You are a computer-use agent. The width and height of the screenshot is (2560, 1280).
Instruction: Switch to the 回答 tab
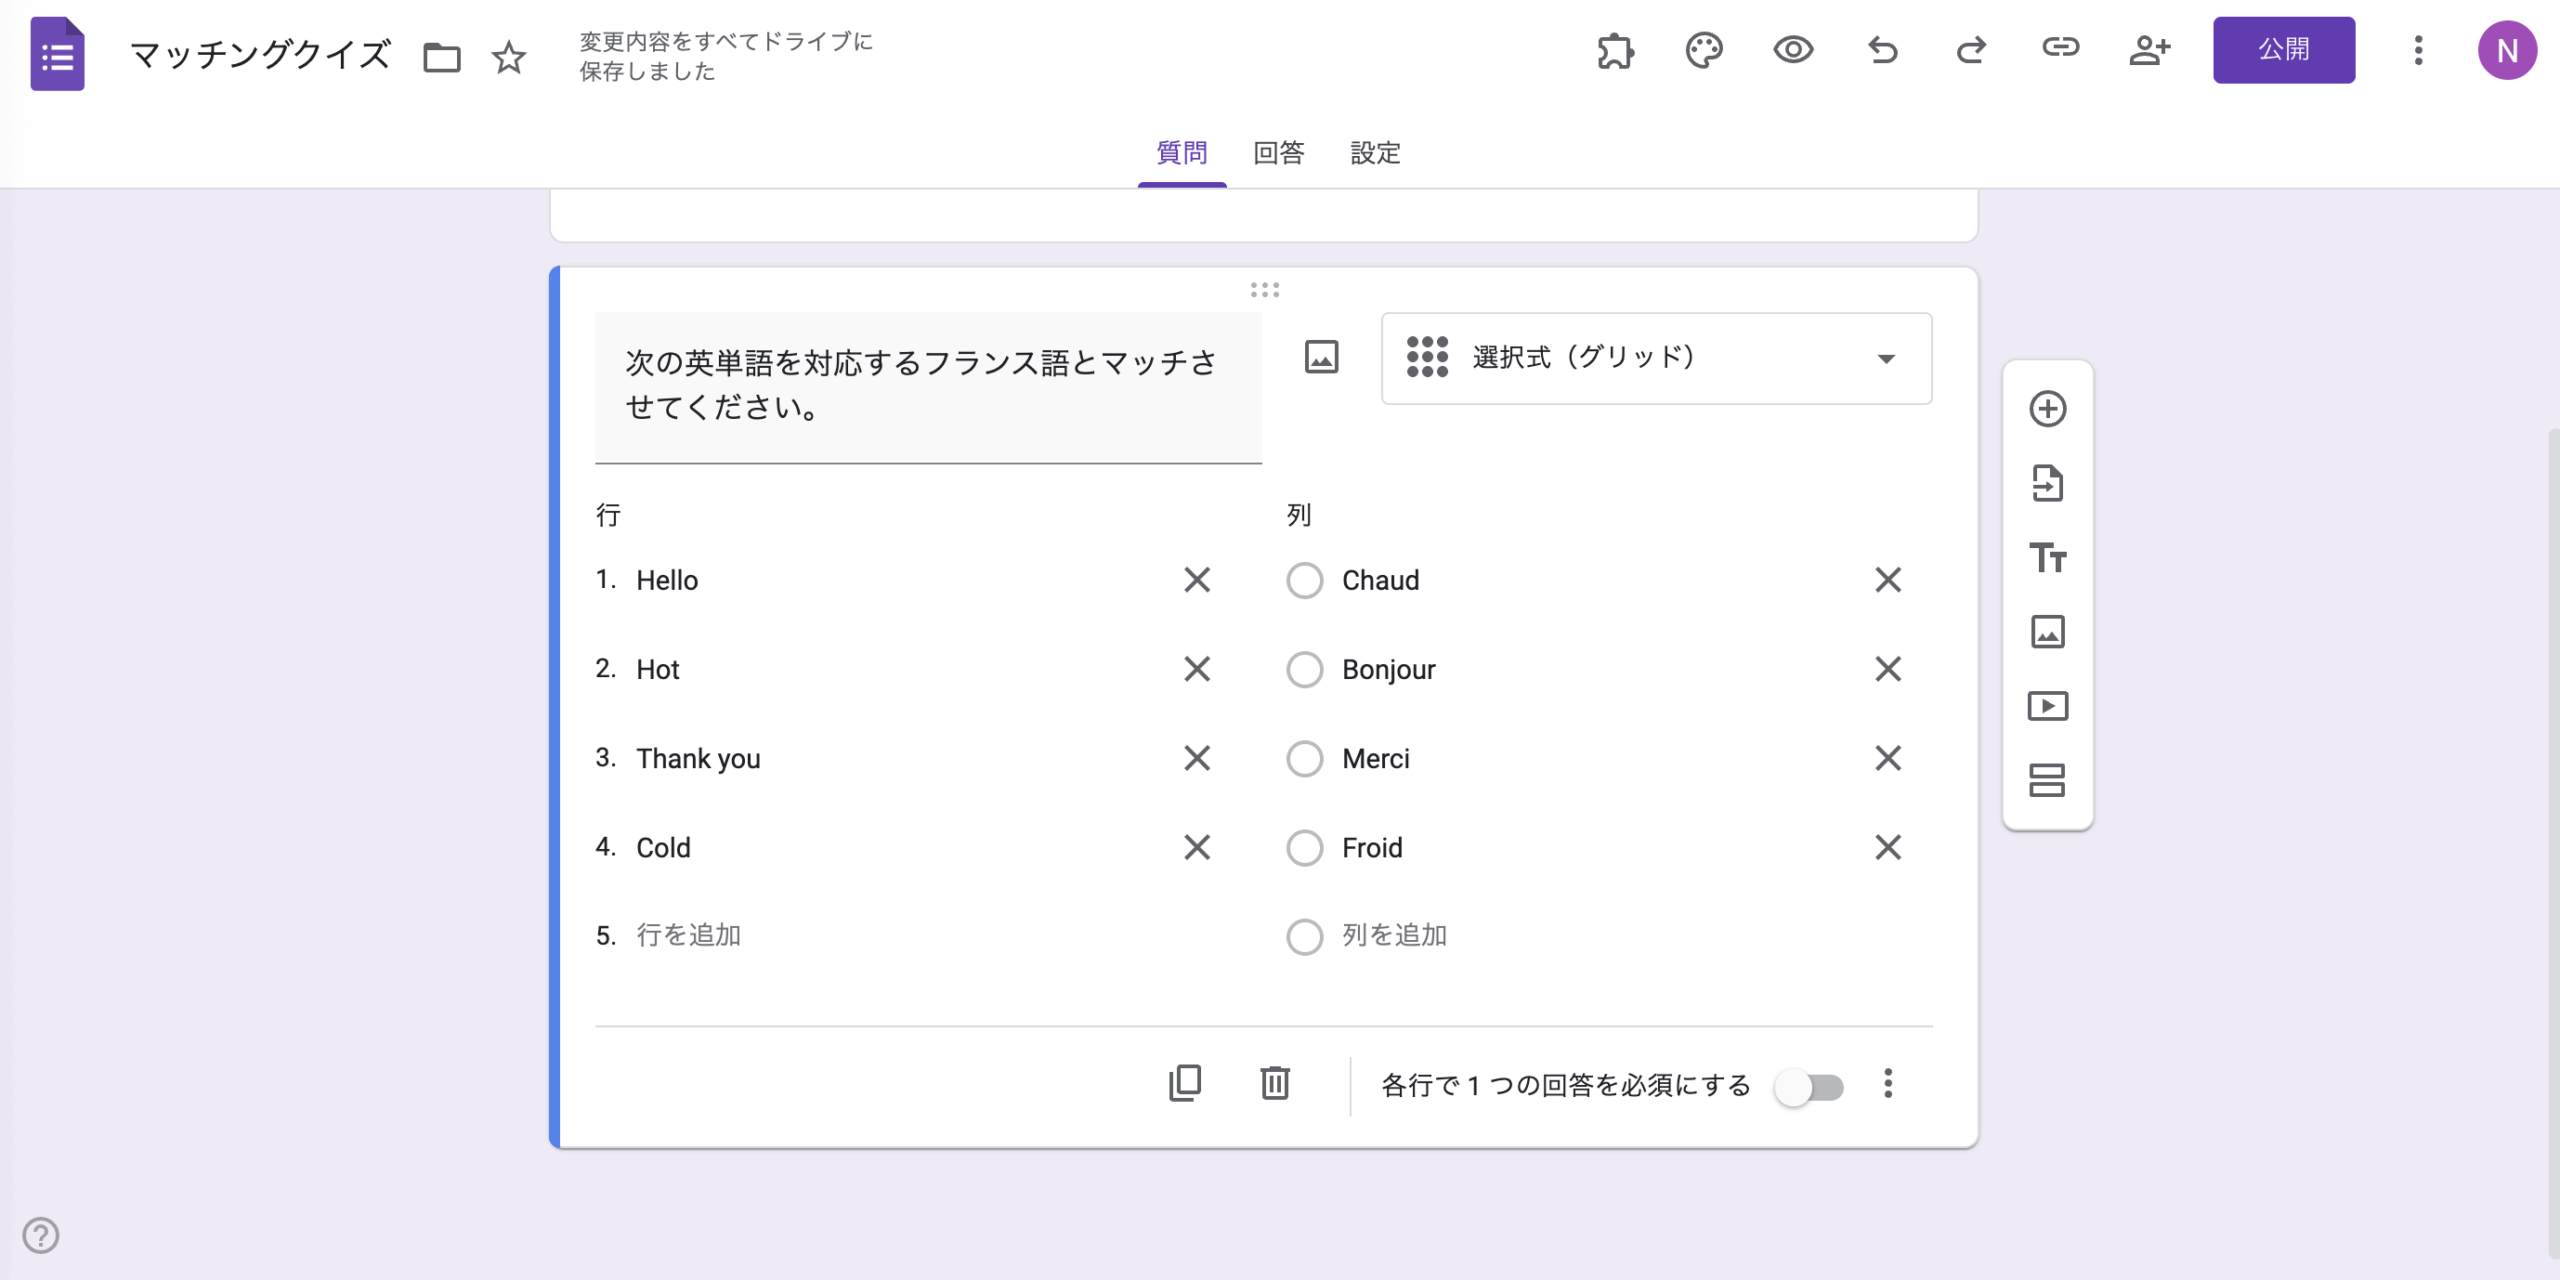coord(1281,153)
